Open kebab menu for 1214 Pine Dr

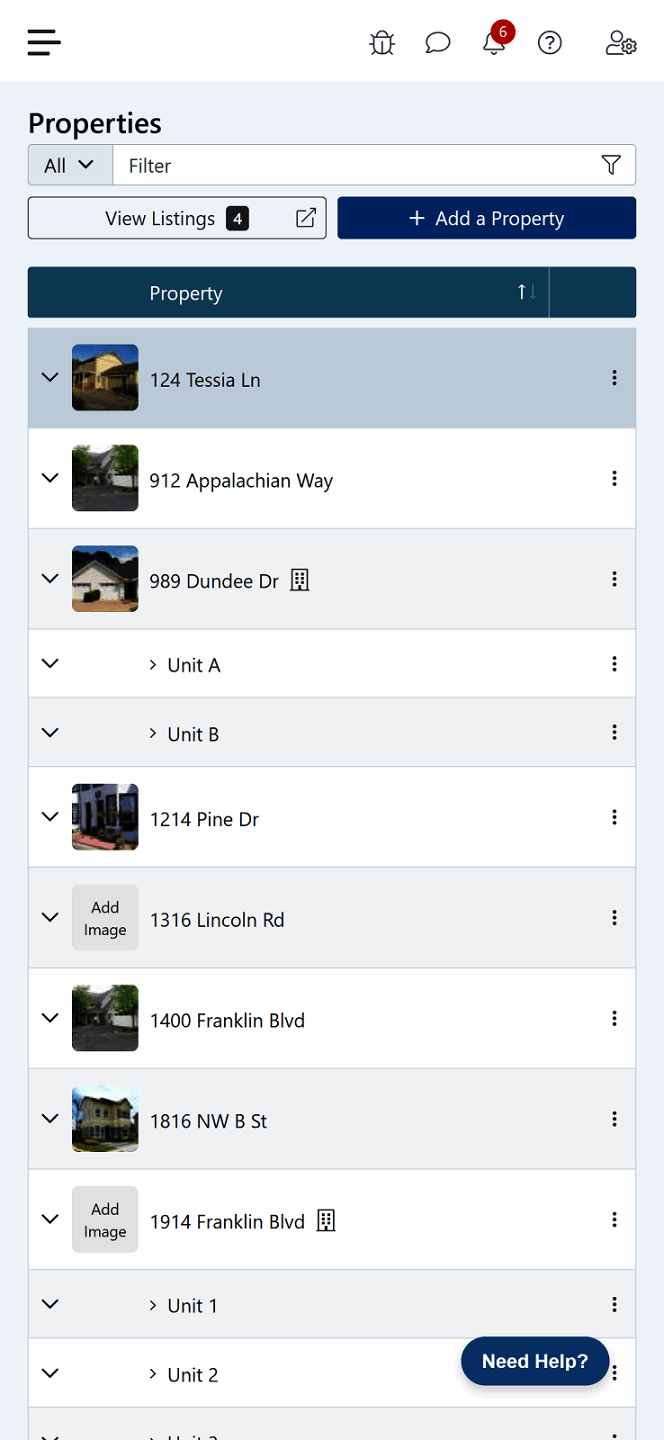[614, 817]
